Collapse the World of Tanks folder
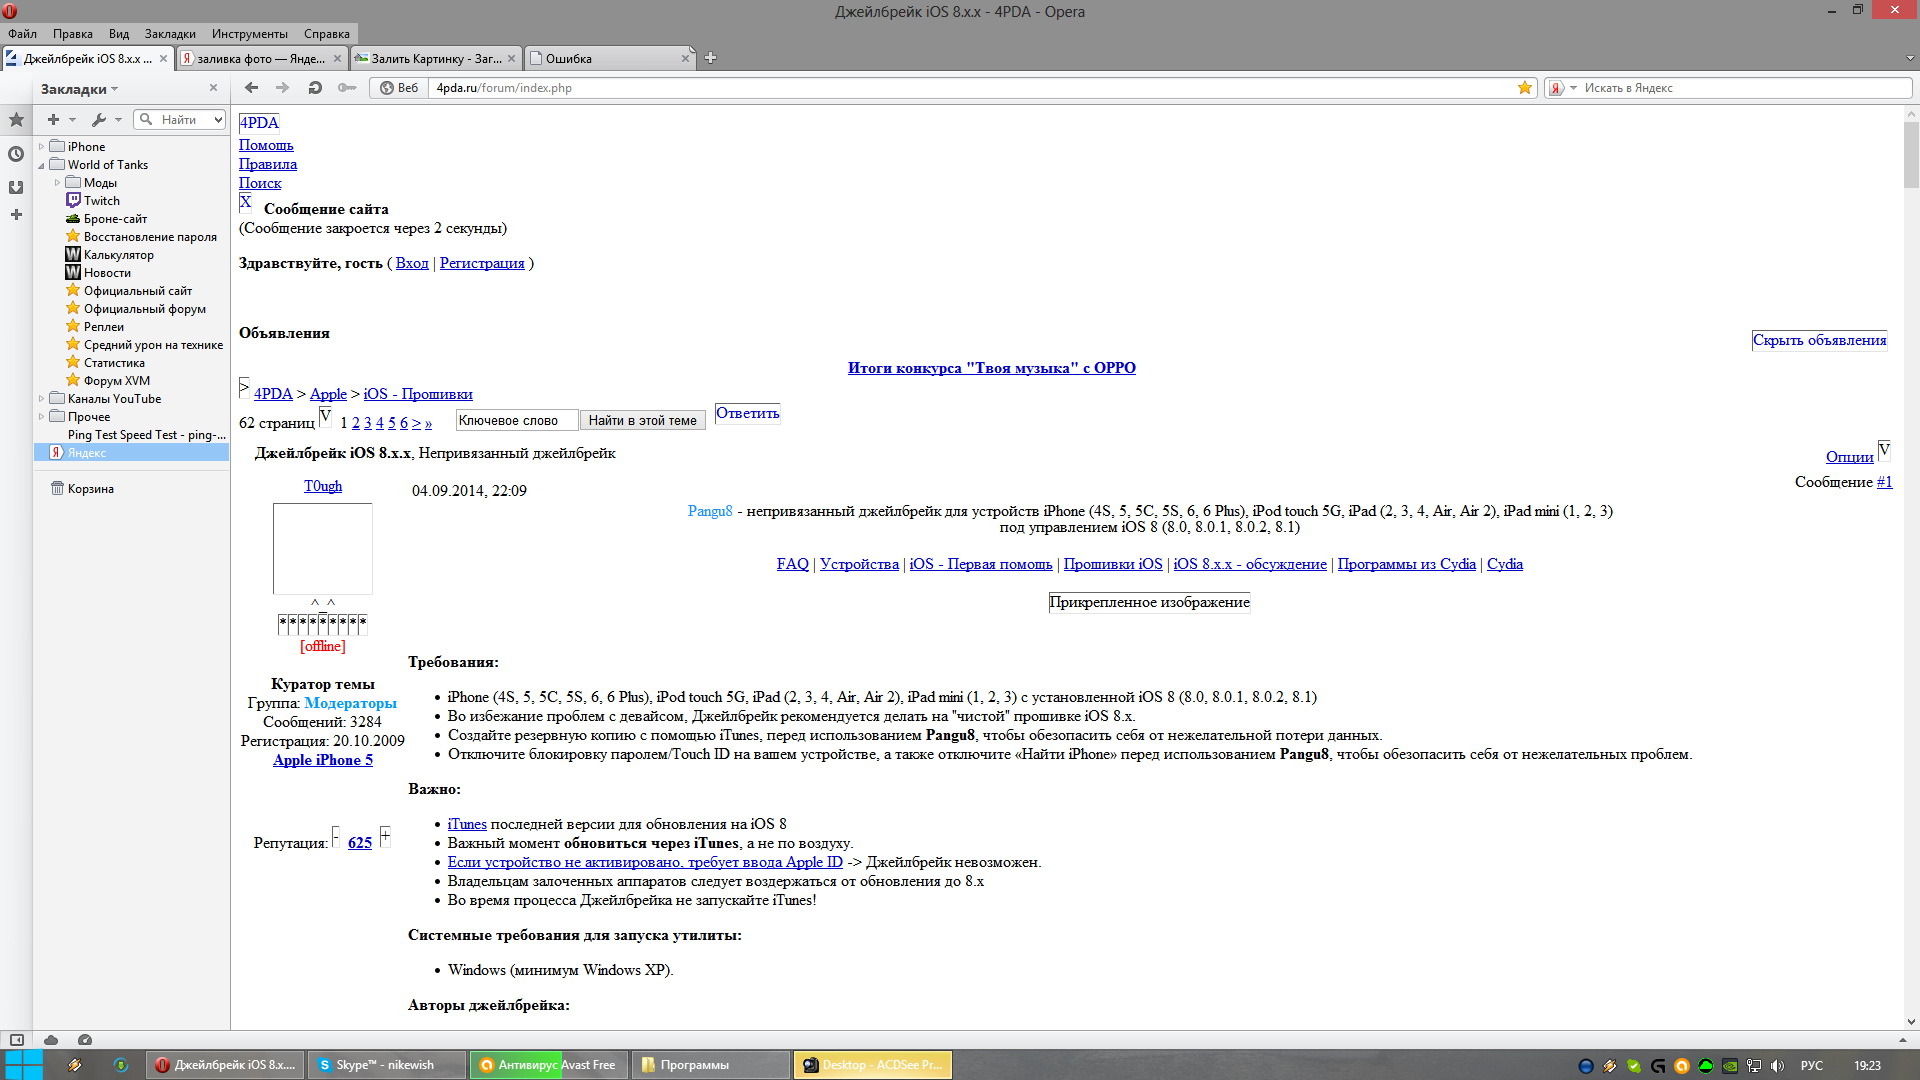Image resolution: width=1920 pixels, height=1080 pixels. point(41,165)
